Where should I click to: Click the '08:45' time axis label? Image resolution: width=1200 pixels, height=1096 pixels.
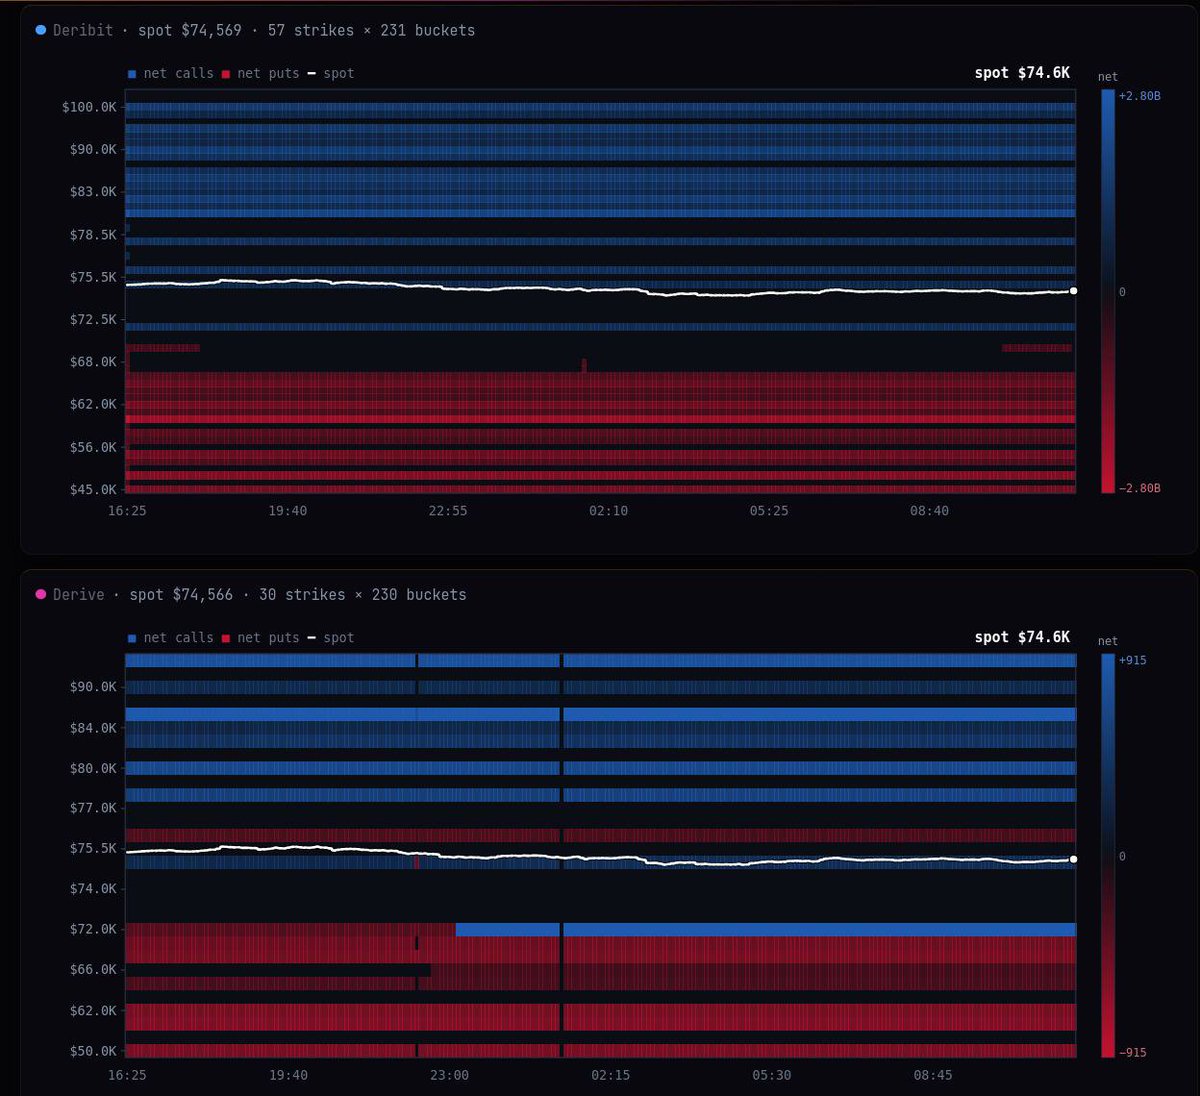pyautogui.click(x=933, y=1075)
